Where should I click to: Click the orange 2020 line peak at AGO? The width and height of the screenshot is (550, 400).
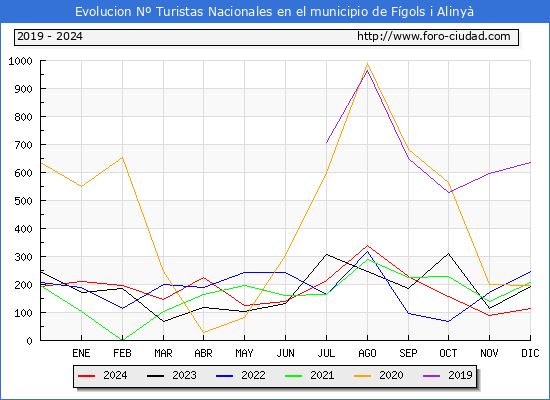point(367,64)
